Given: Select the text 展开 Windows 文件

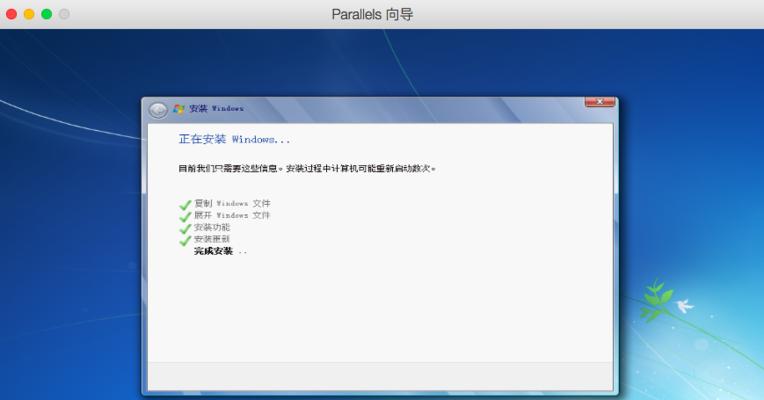Looking at the screenshot, I should coord(232,215).
